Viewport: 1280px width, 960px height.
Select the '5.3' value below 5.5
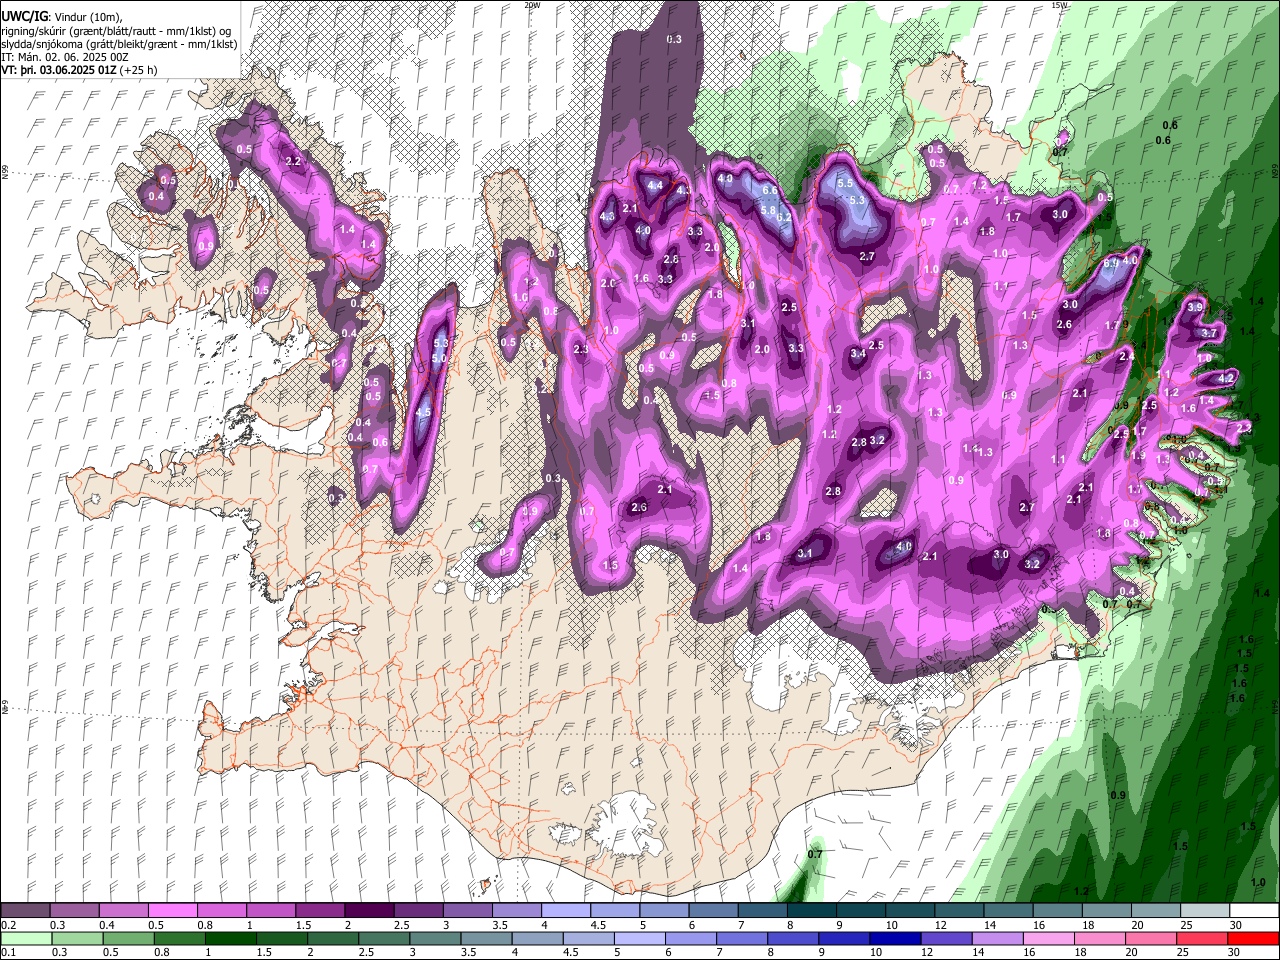[857, 200]
